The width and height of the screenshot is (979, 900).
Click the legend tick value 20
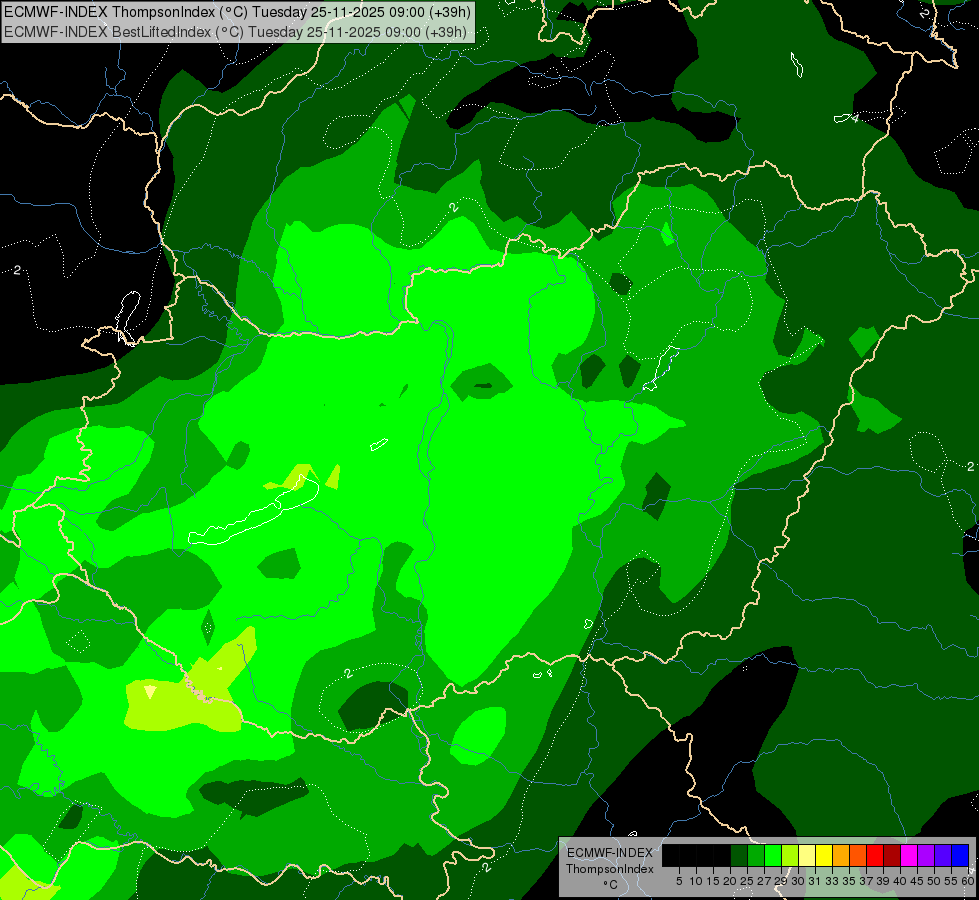pyautogui.click(x=730, y=881)
